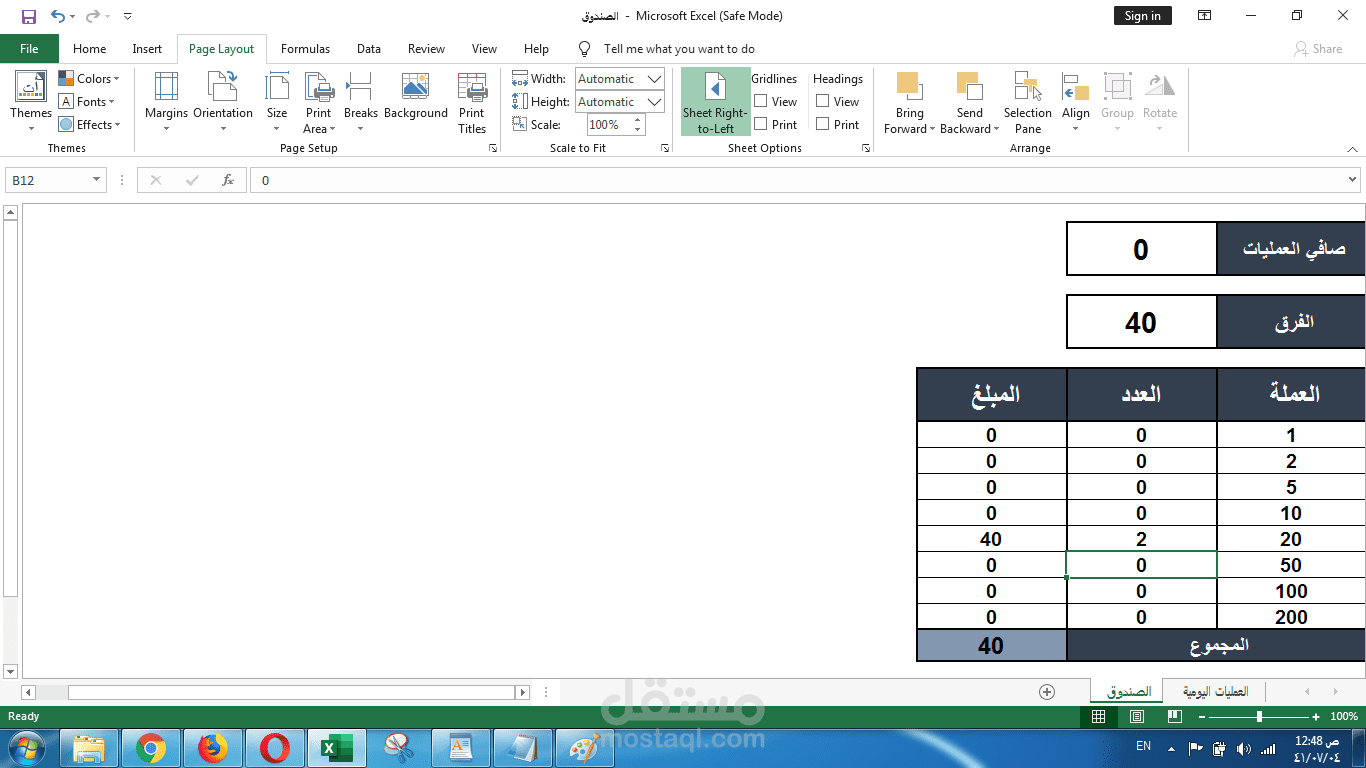Click the zoom slider handle

coord(1259,717)
